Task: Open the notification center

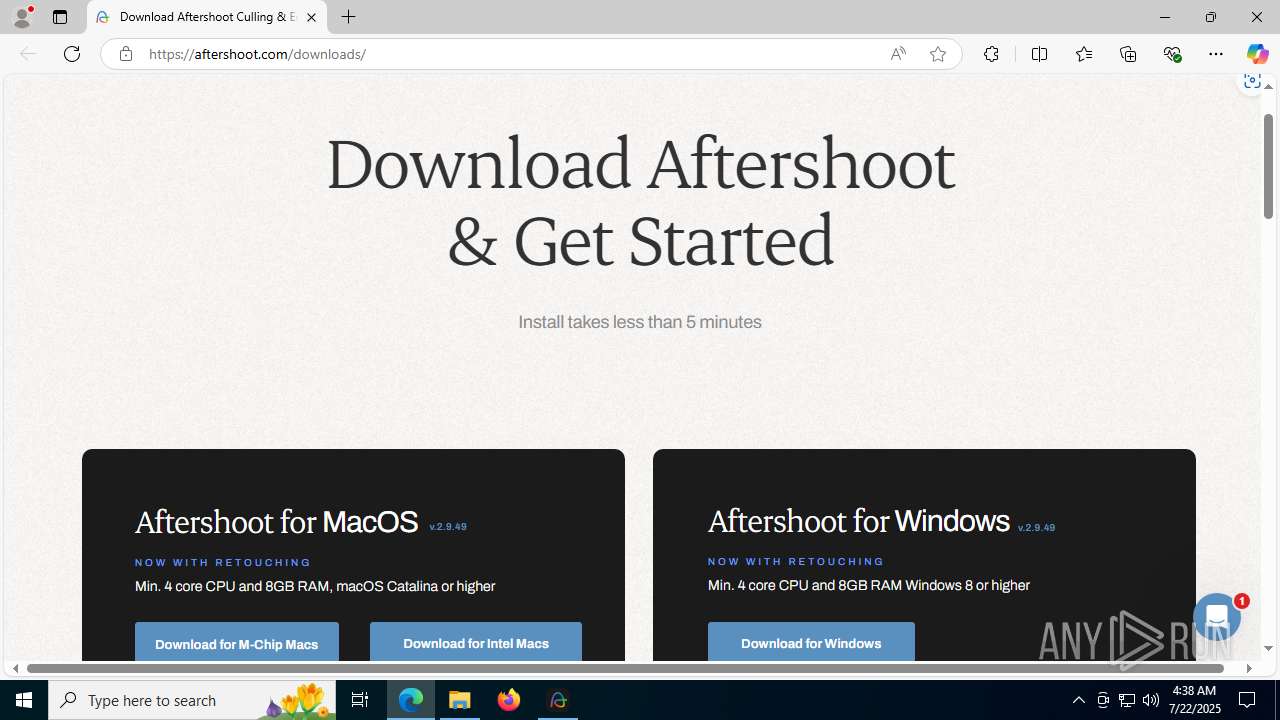Action: [1248, 700]
